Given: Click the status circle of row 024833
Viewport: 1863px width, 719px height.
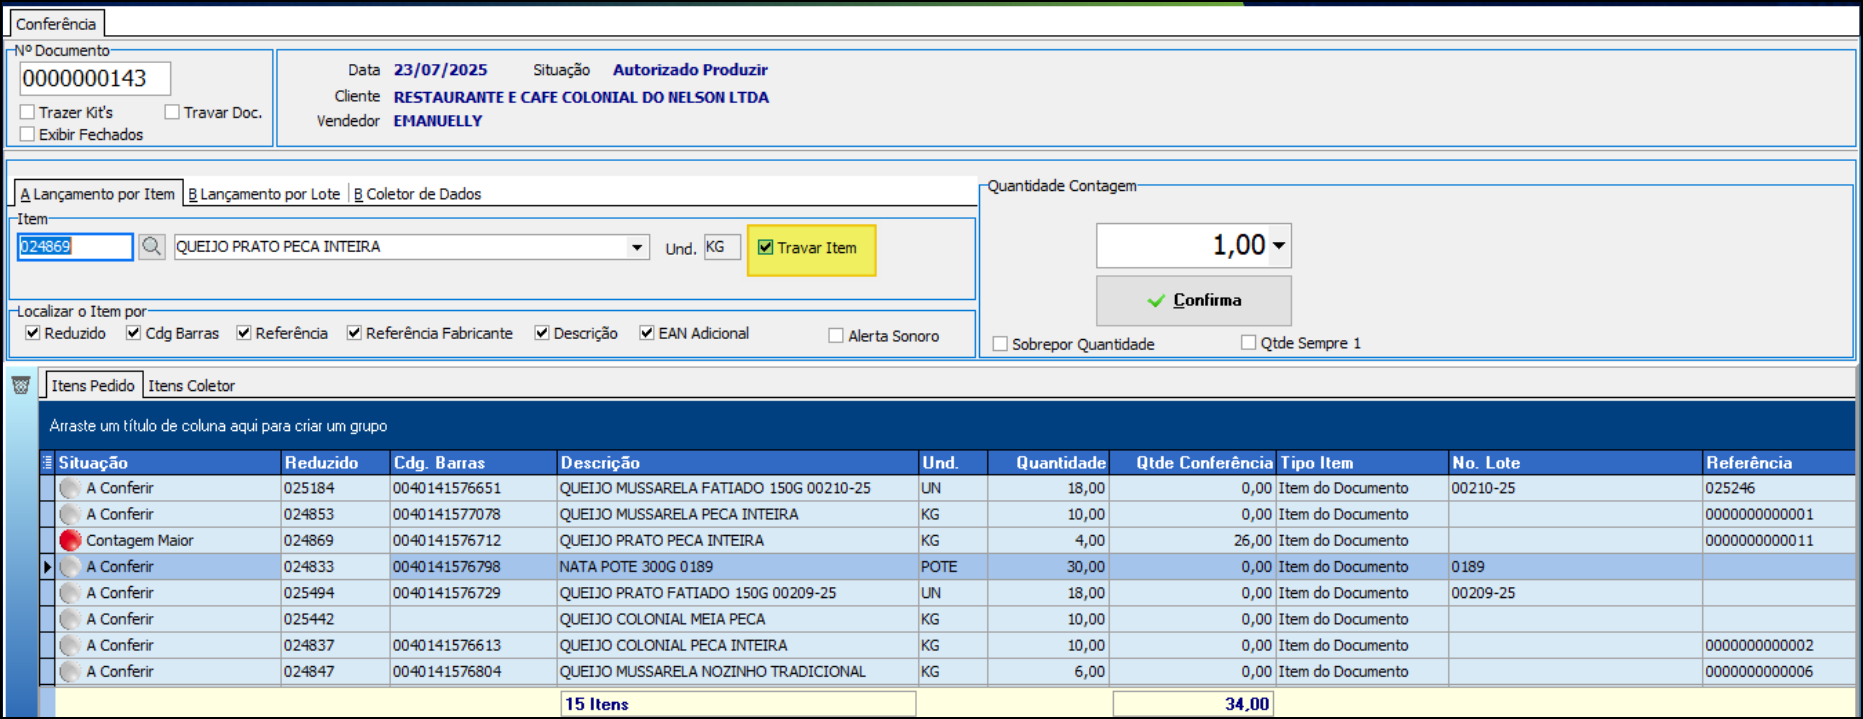Looking at the screenshot, I should coord(70,566).
